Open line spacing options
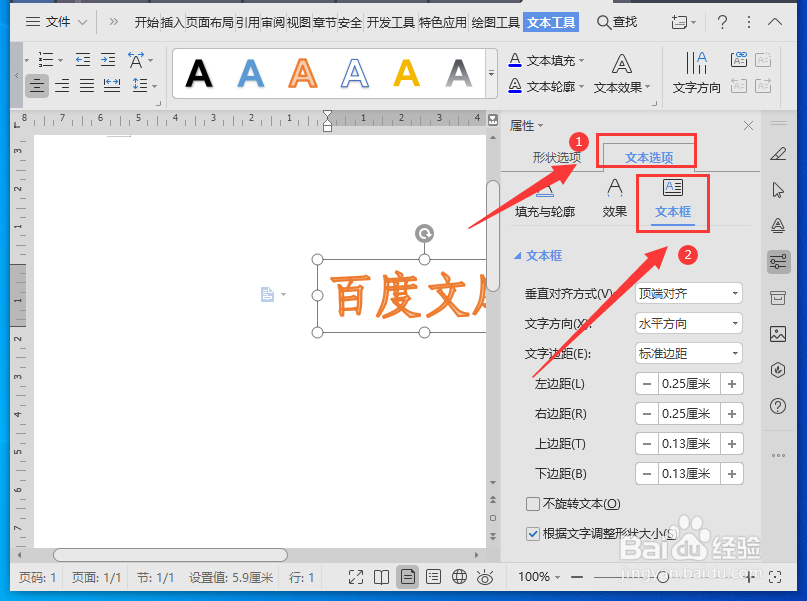This screenshot has height=601, width=807. (x=144, y=85)
